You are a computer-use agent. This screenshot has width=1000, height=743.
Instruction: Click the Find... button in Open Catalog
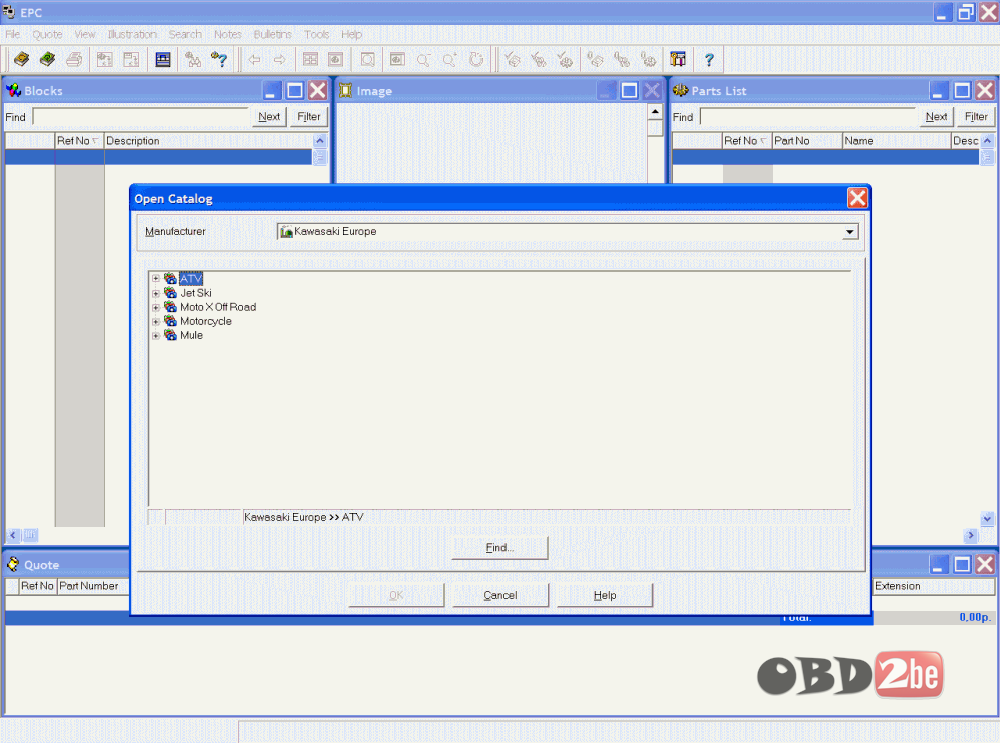499,548
